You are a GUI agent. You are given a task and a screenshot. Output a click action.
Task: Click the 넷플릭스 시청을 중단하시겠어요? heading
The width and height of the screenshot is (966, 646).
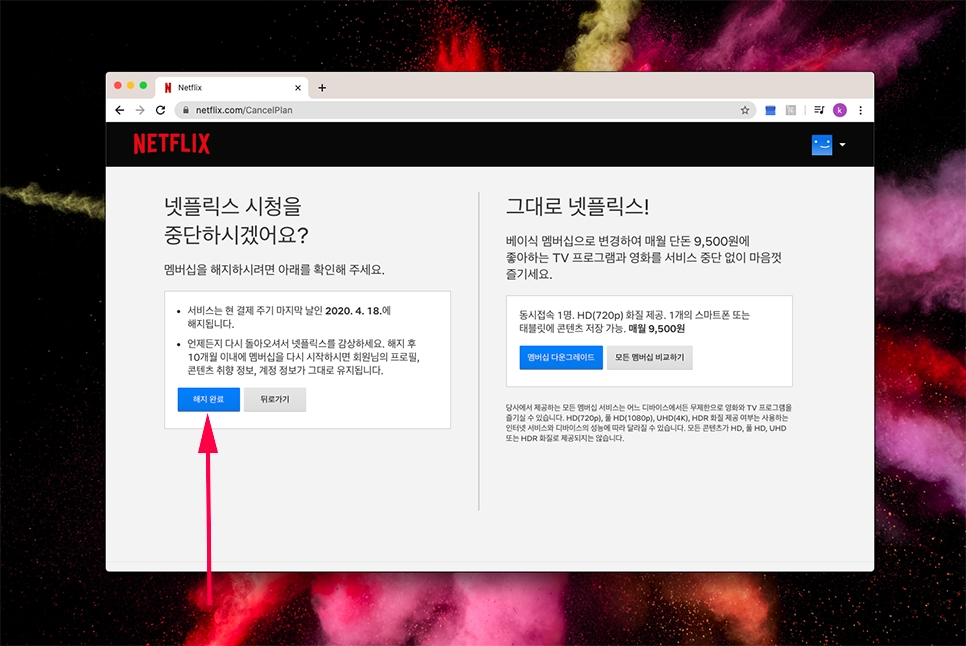236,220
